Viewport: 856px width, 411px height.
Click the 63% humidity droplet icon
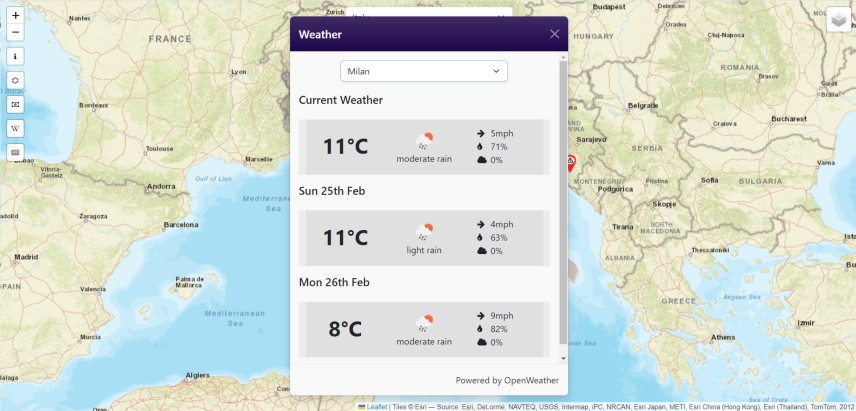click(480, 238)
